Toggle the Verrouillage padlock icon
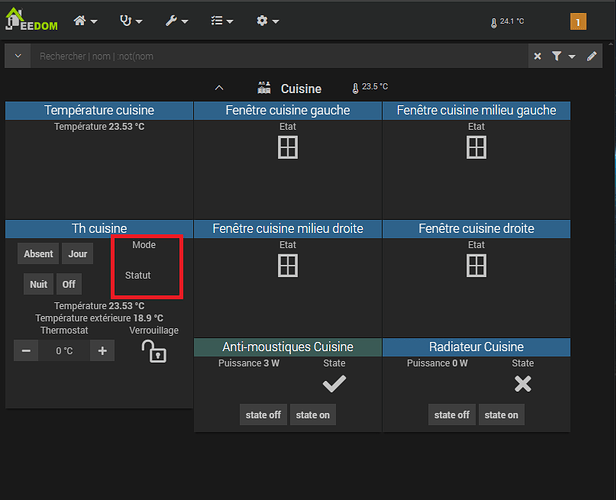616x500 pixels. (154, 352)
